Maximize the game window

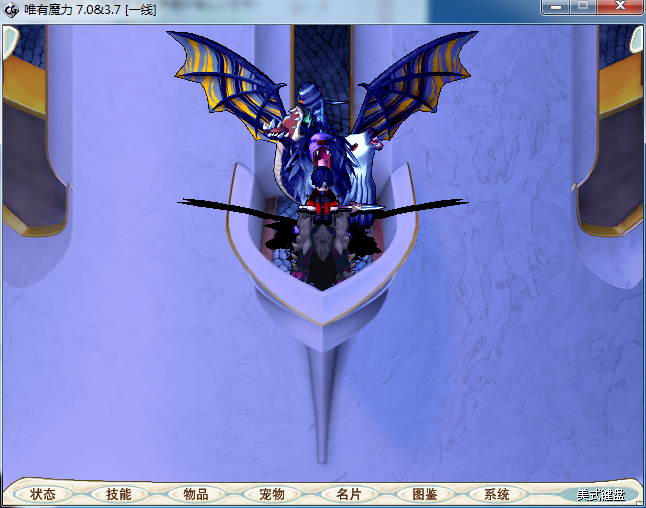[x=583, y=7]
